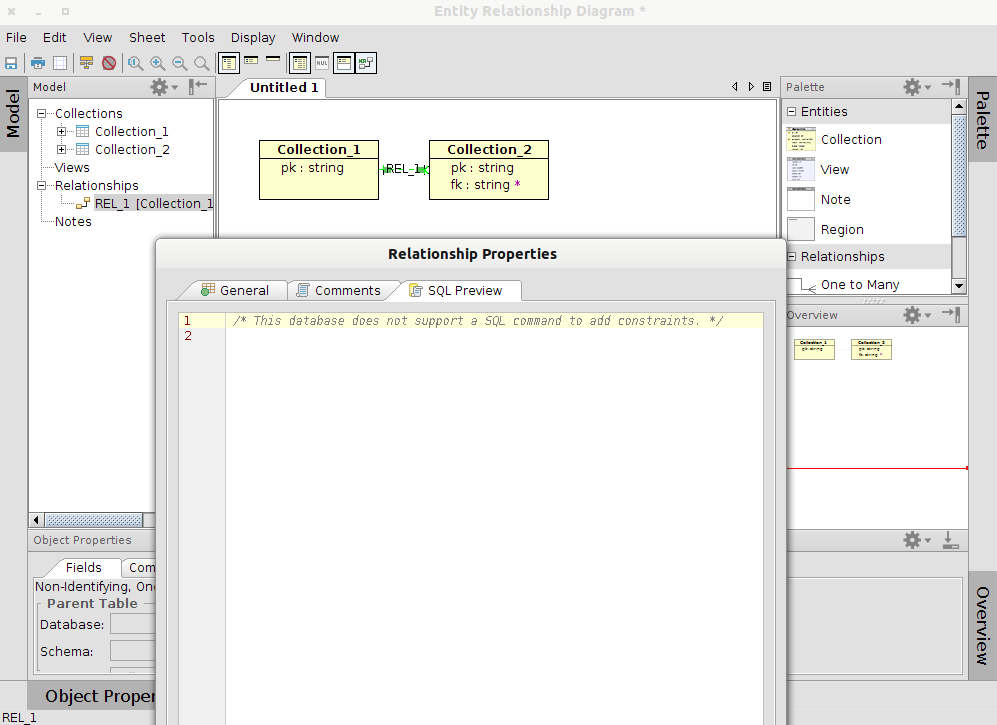Viewport: 997px width, 725px height.
Task: Click the page grid icon in toolbar
Action: click(60, 63)
